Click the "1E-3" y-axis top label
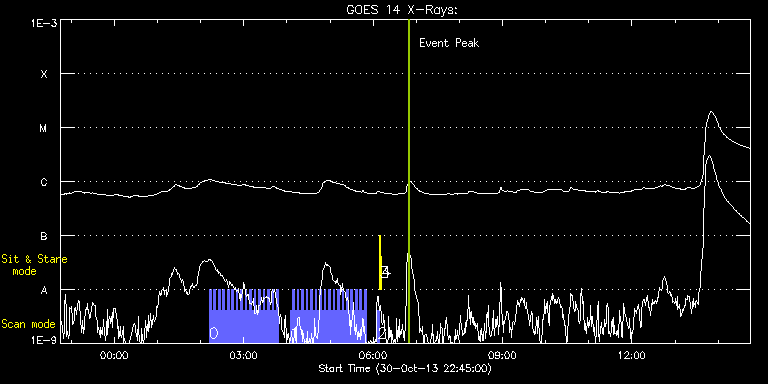The height and width of the screenshot is (384, 768). pos(44,24)
